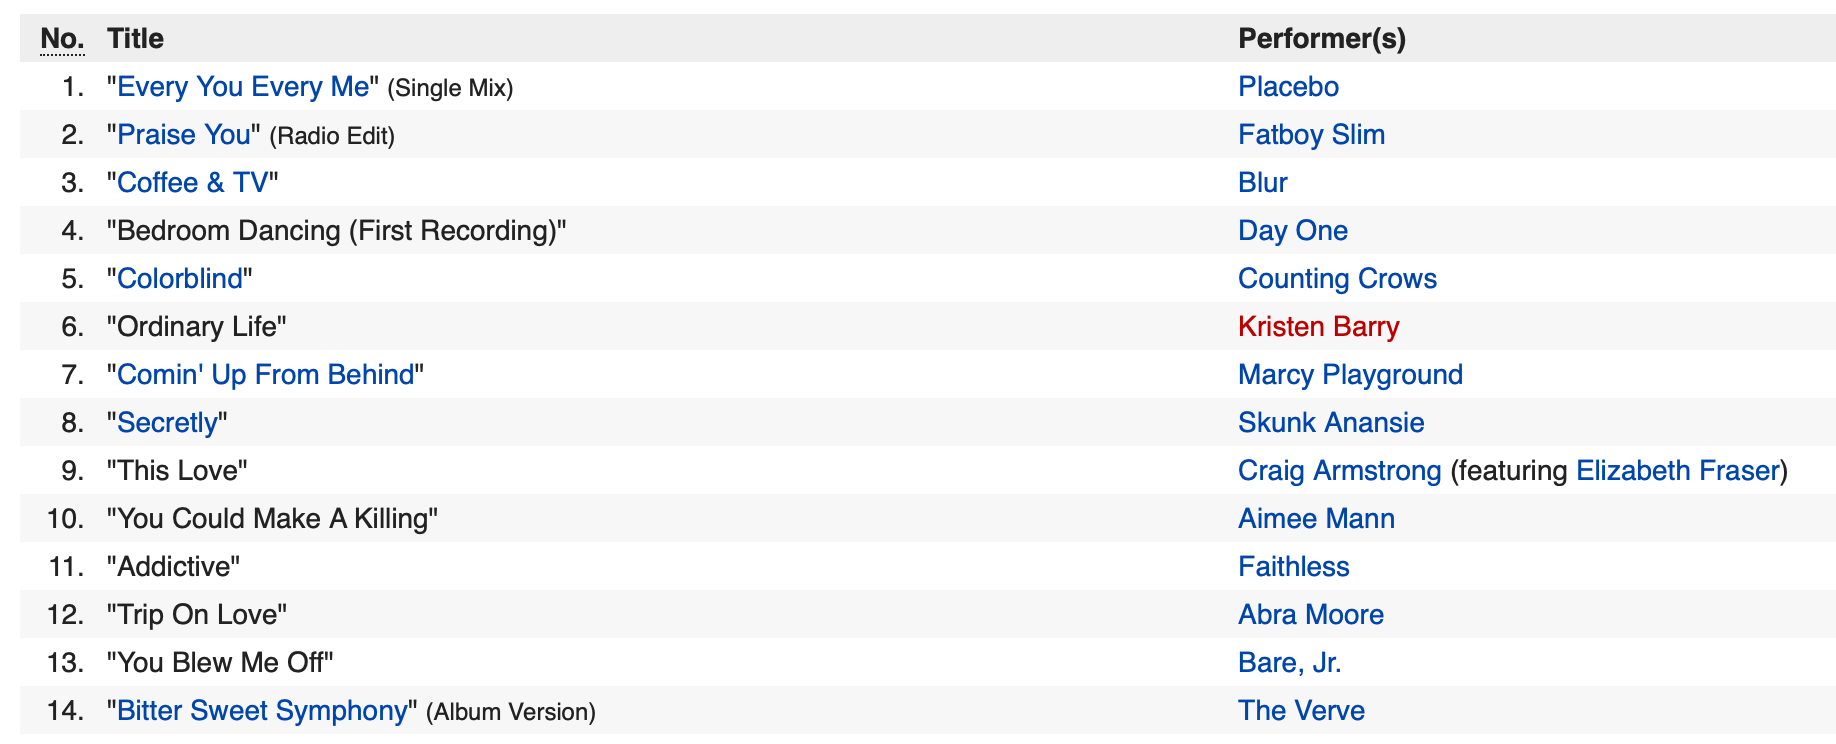Screen dimensions: 1836x744
Task: Open "Comin' Up From Behind" link
Action: coord(265,375)
